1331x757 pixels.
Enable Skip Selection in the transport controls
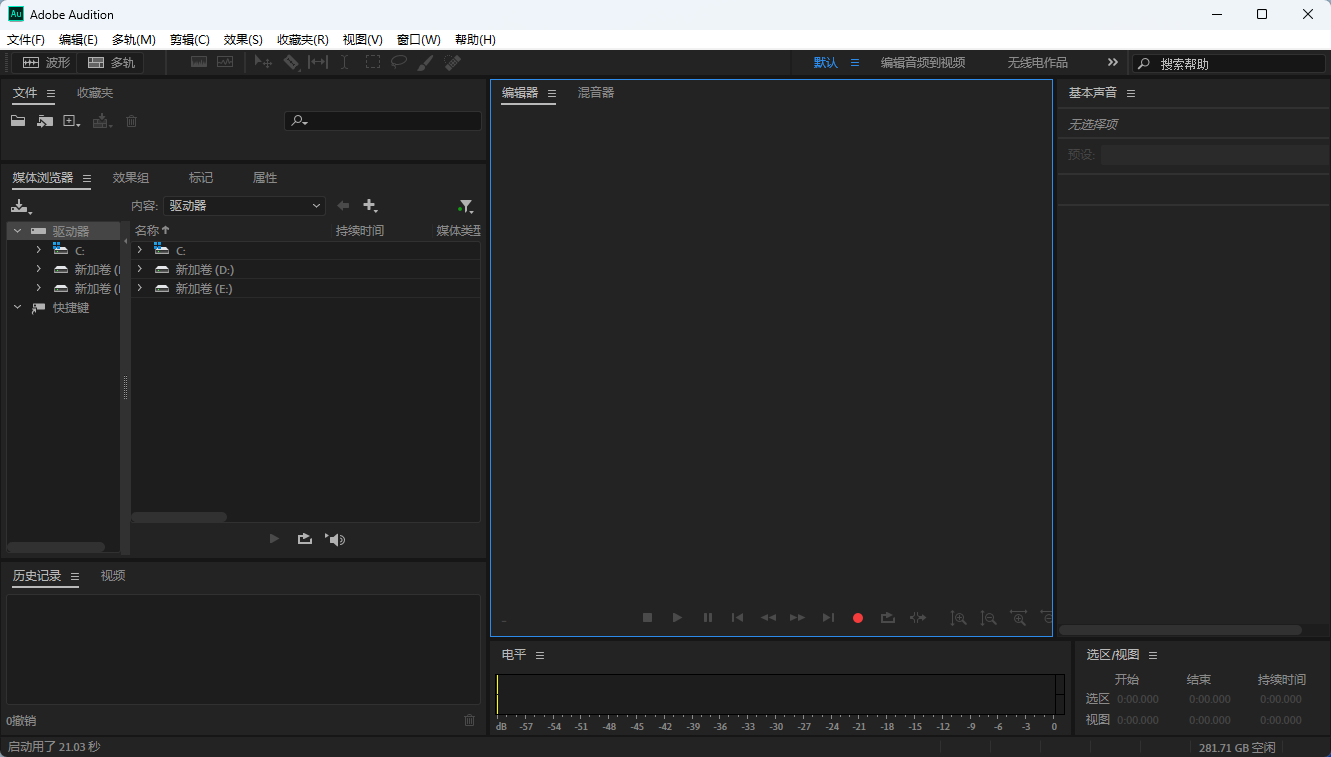(917, 618)
